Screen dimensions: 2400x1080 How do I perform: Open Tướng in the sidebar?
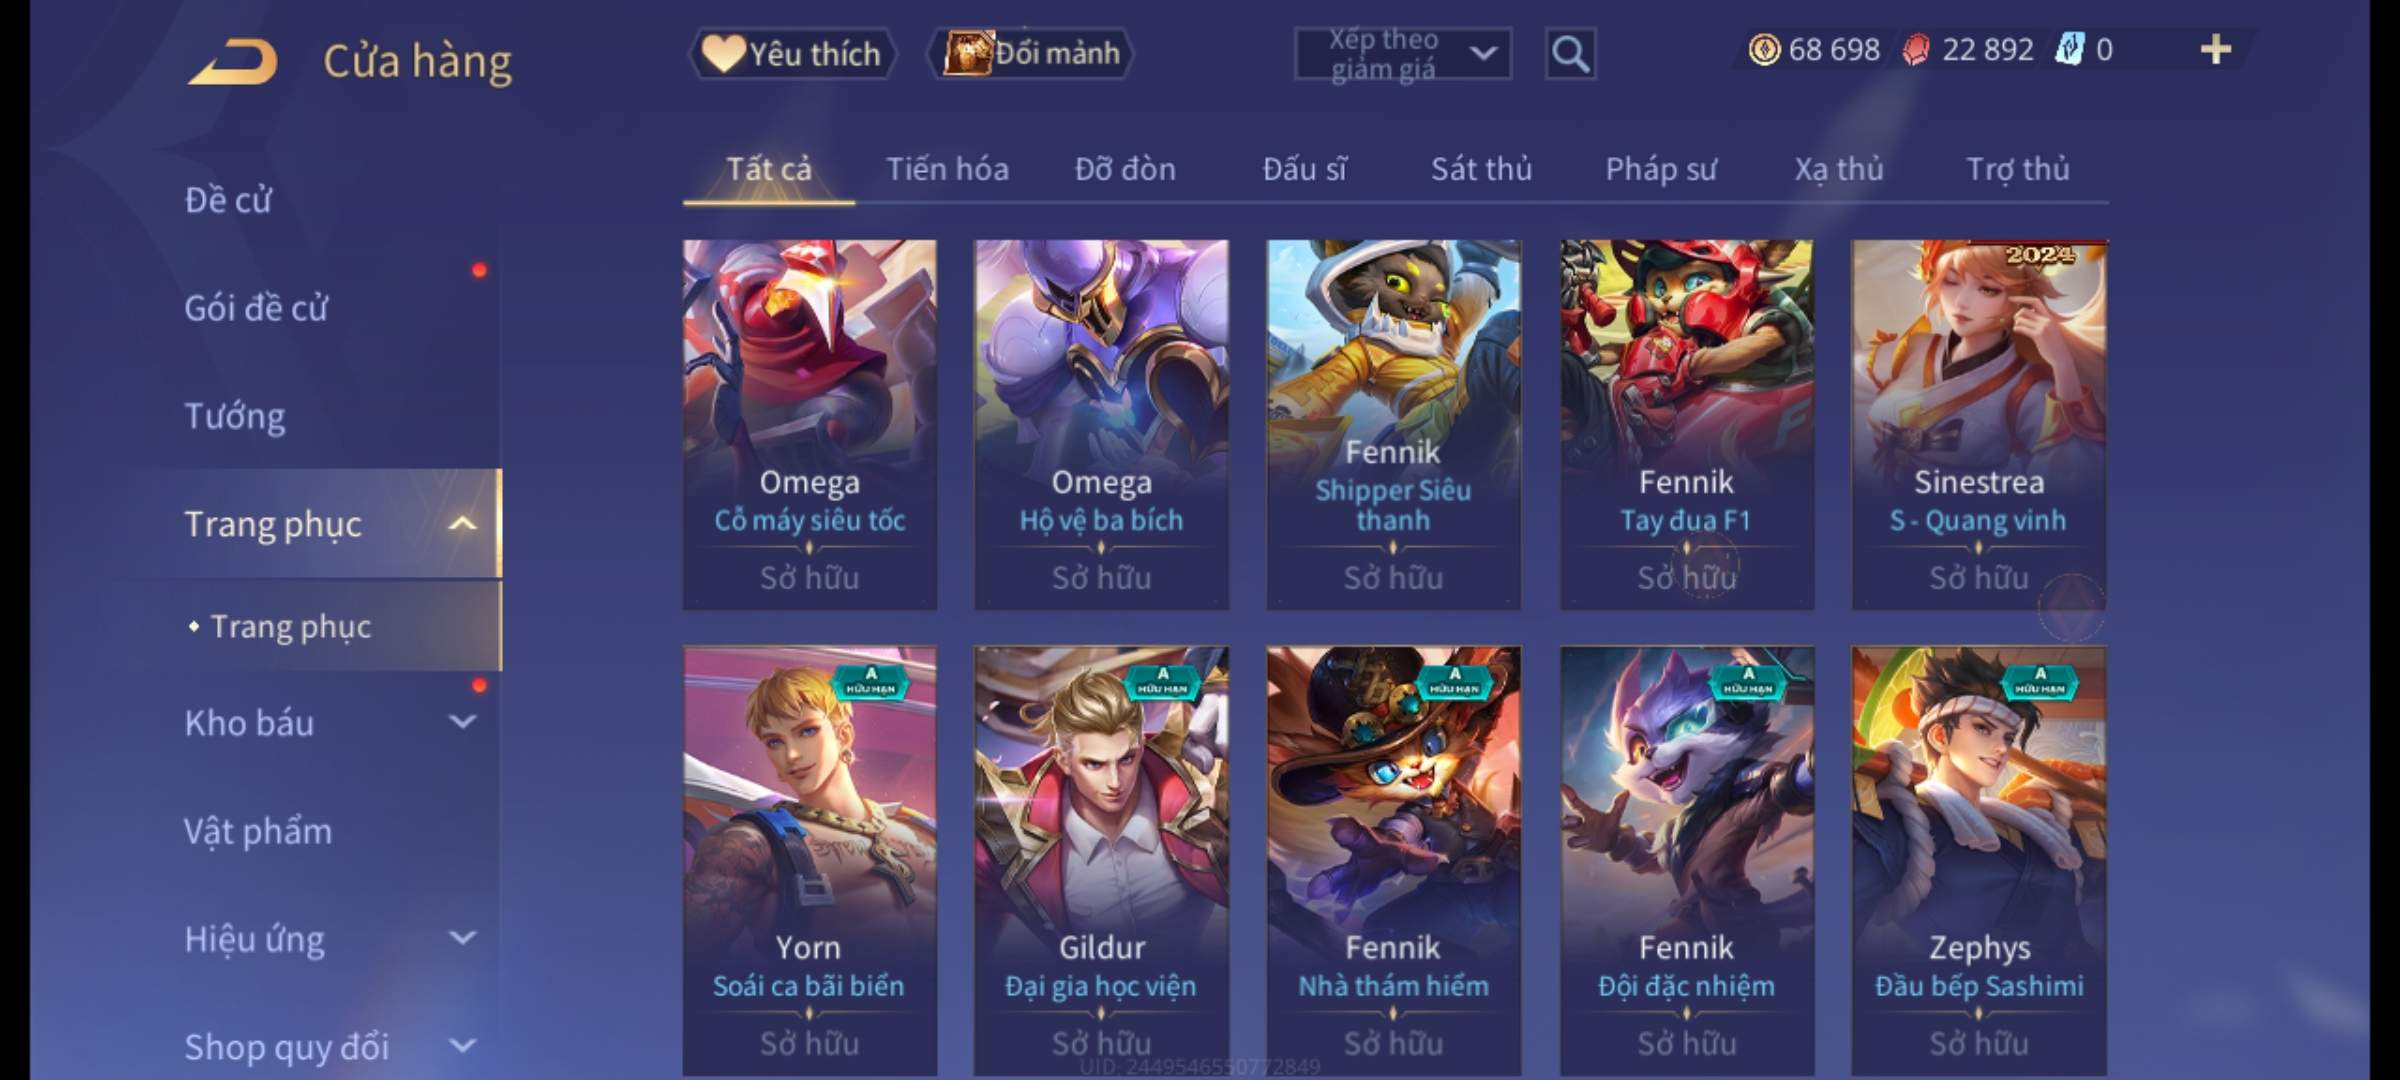235,415
